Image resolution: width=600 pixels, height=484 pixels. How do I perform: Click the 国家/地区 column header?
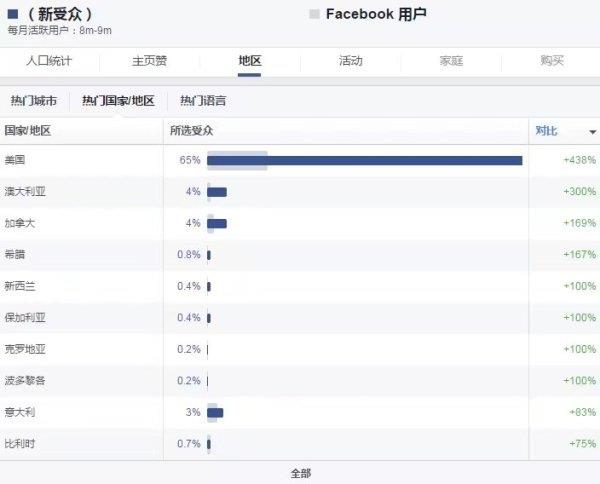click(x=28, y=131)
